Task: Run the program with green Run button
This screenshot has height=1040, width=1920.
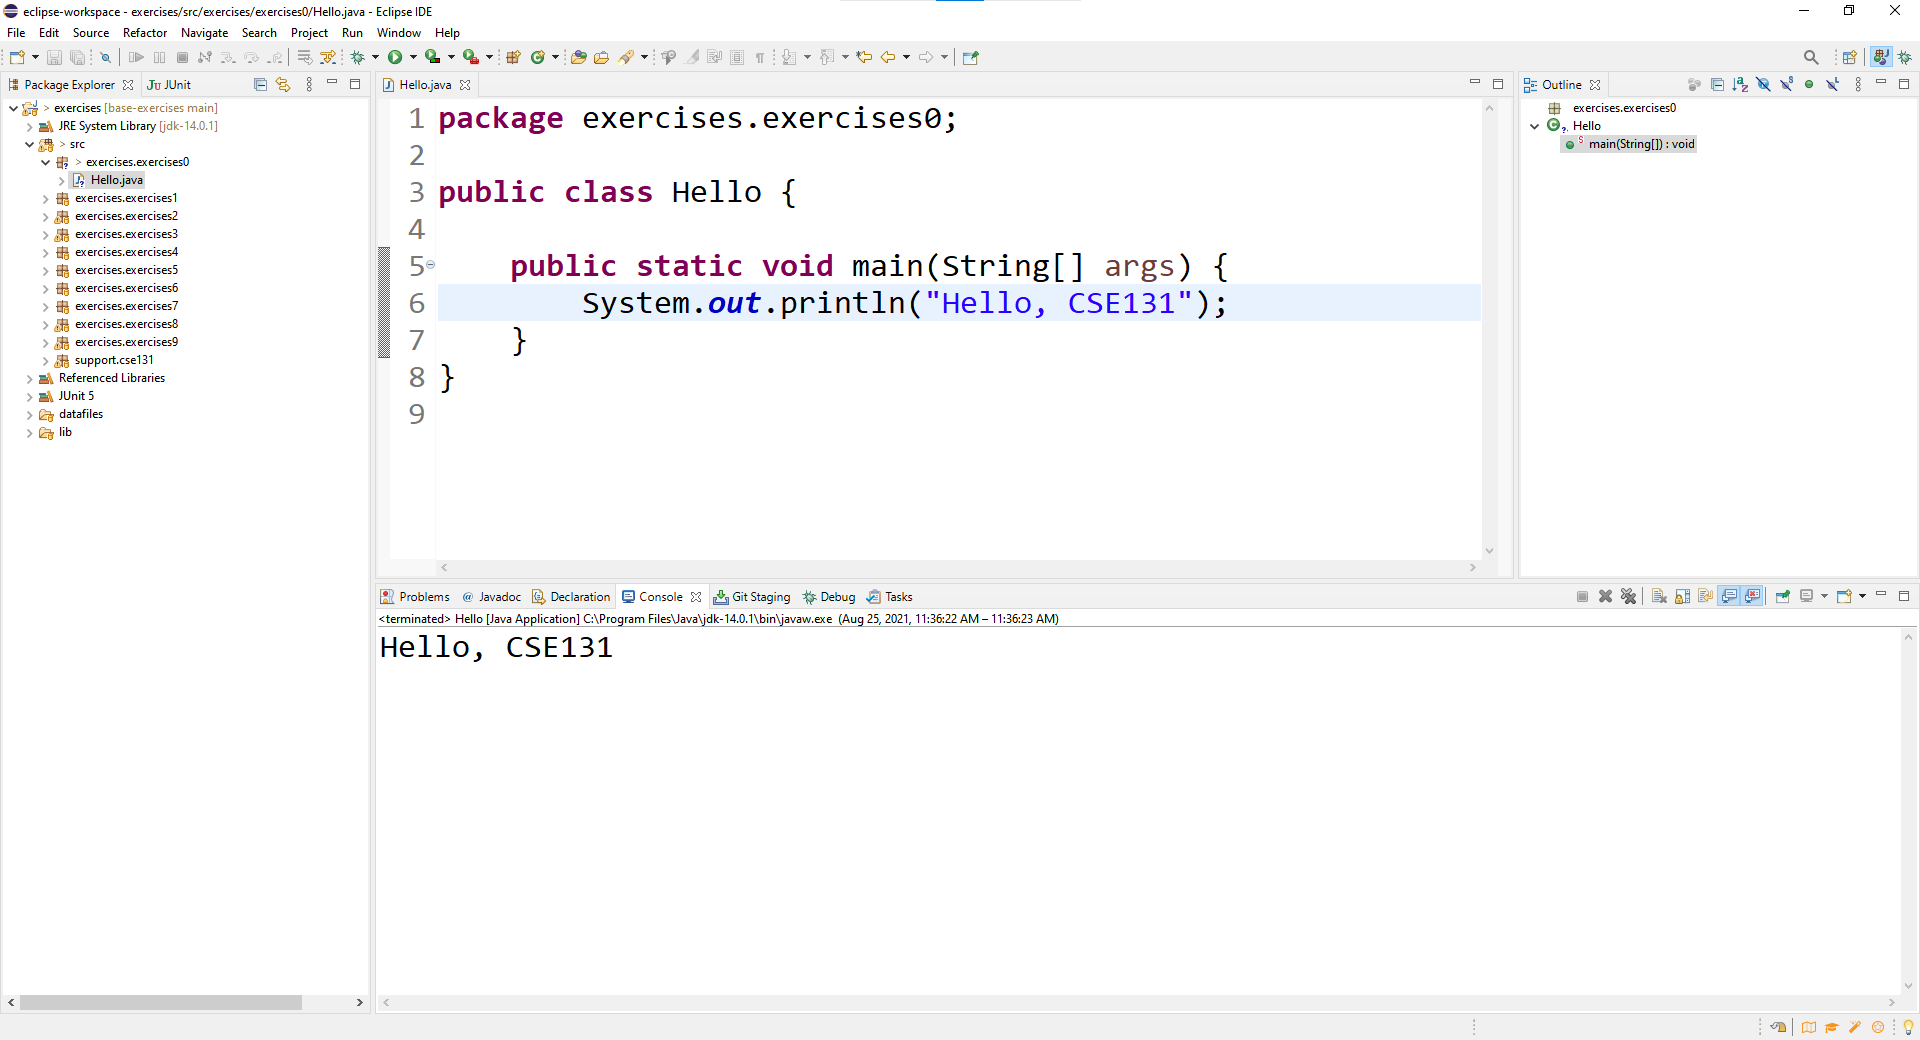Action: [x=395, y=57]
